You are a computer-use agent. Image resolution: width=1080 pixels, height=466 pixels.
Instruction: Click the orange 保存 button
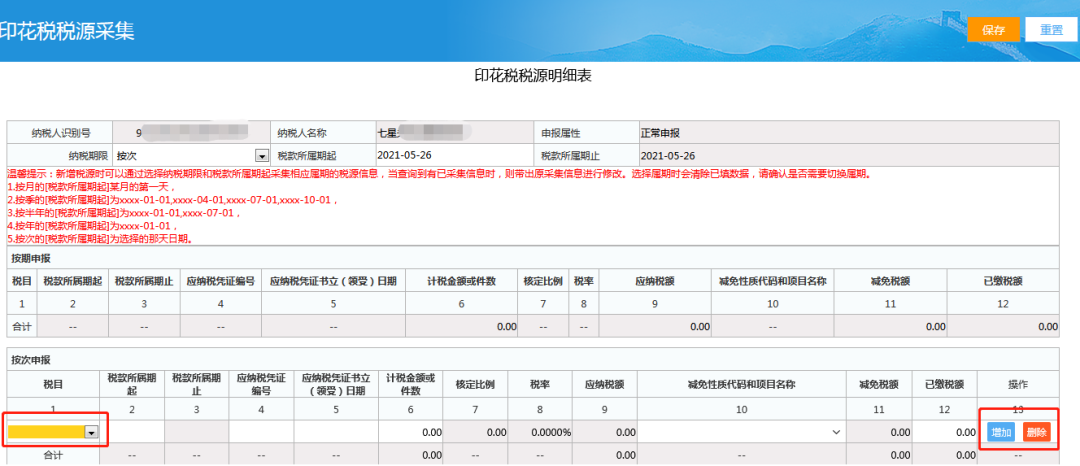pos(993,30)
